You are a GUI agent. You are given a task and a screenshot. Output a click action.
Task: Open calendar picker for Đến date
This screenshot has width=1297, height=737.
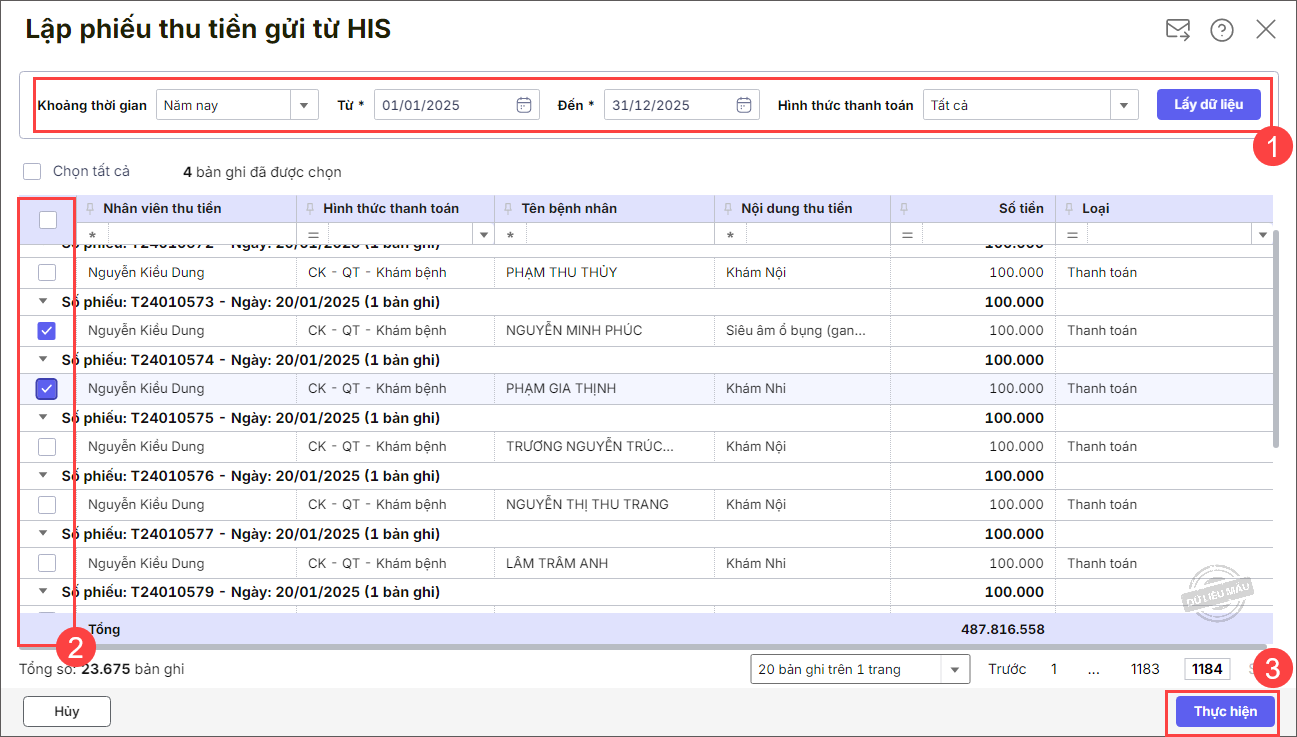(x=743, y=105)
